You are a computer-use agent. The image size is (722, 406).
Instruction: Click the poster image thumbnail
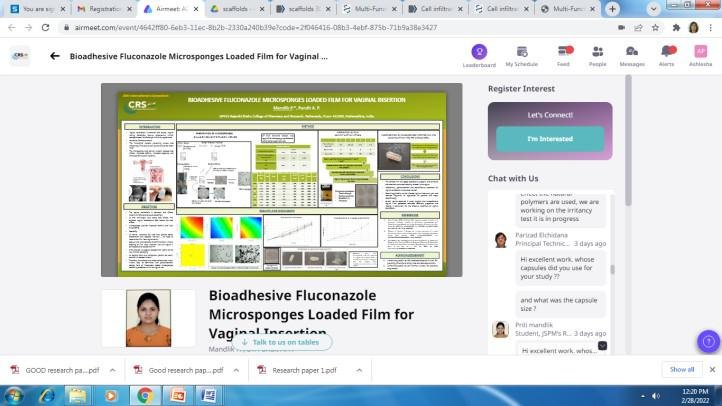coord(282,180)
